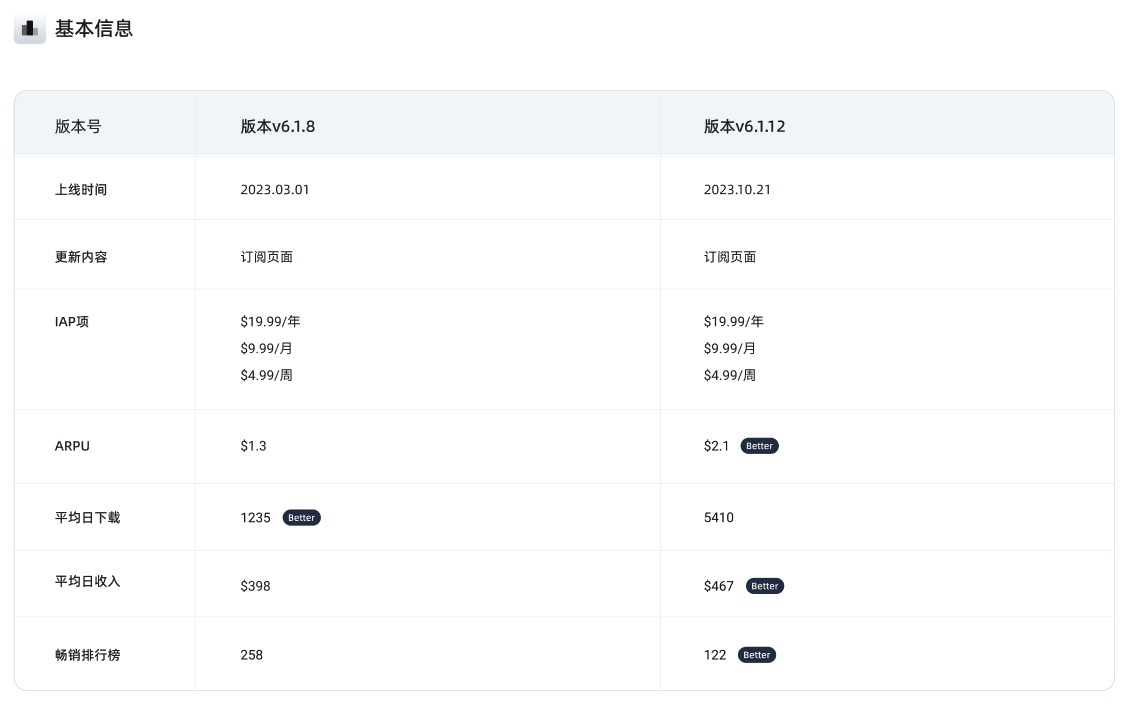The image size is (1132, 713).
Task: Click 订阅页面 under version v6.1.8
Action: click(x=266, y=257)
